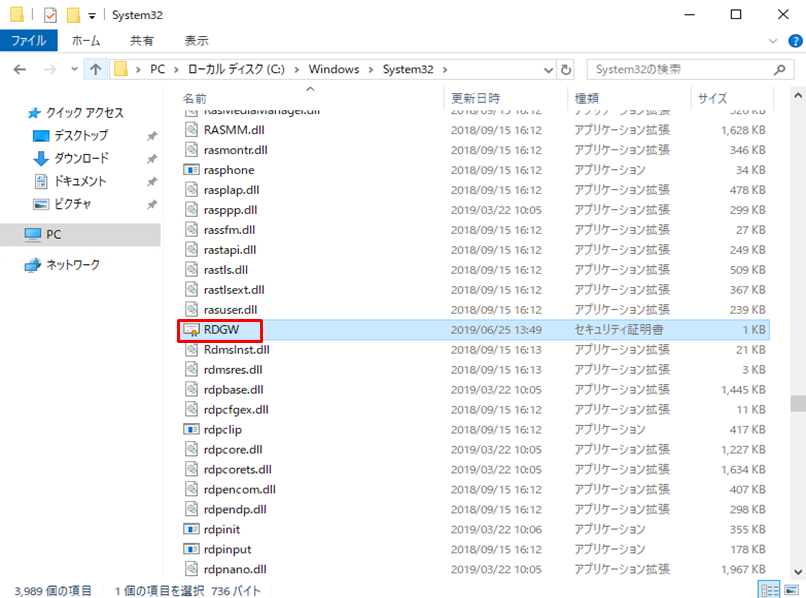Viewport: 806px width, 598px height.
Task: Click the RDGW security certificate file icon
Action: coord(192,330)
